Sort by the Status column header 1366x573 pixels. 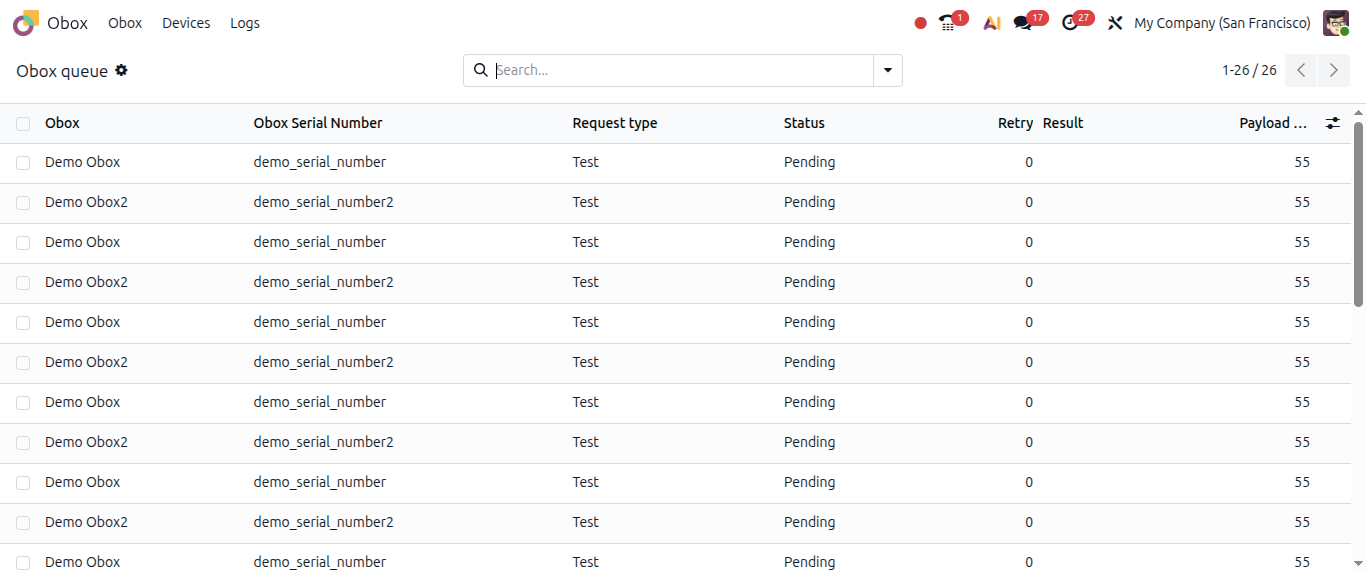point(804,123)
